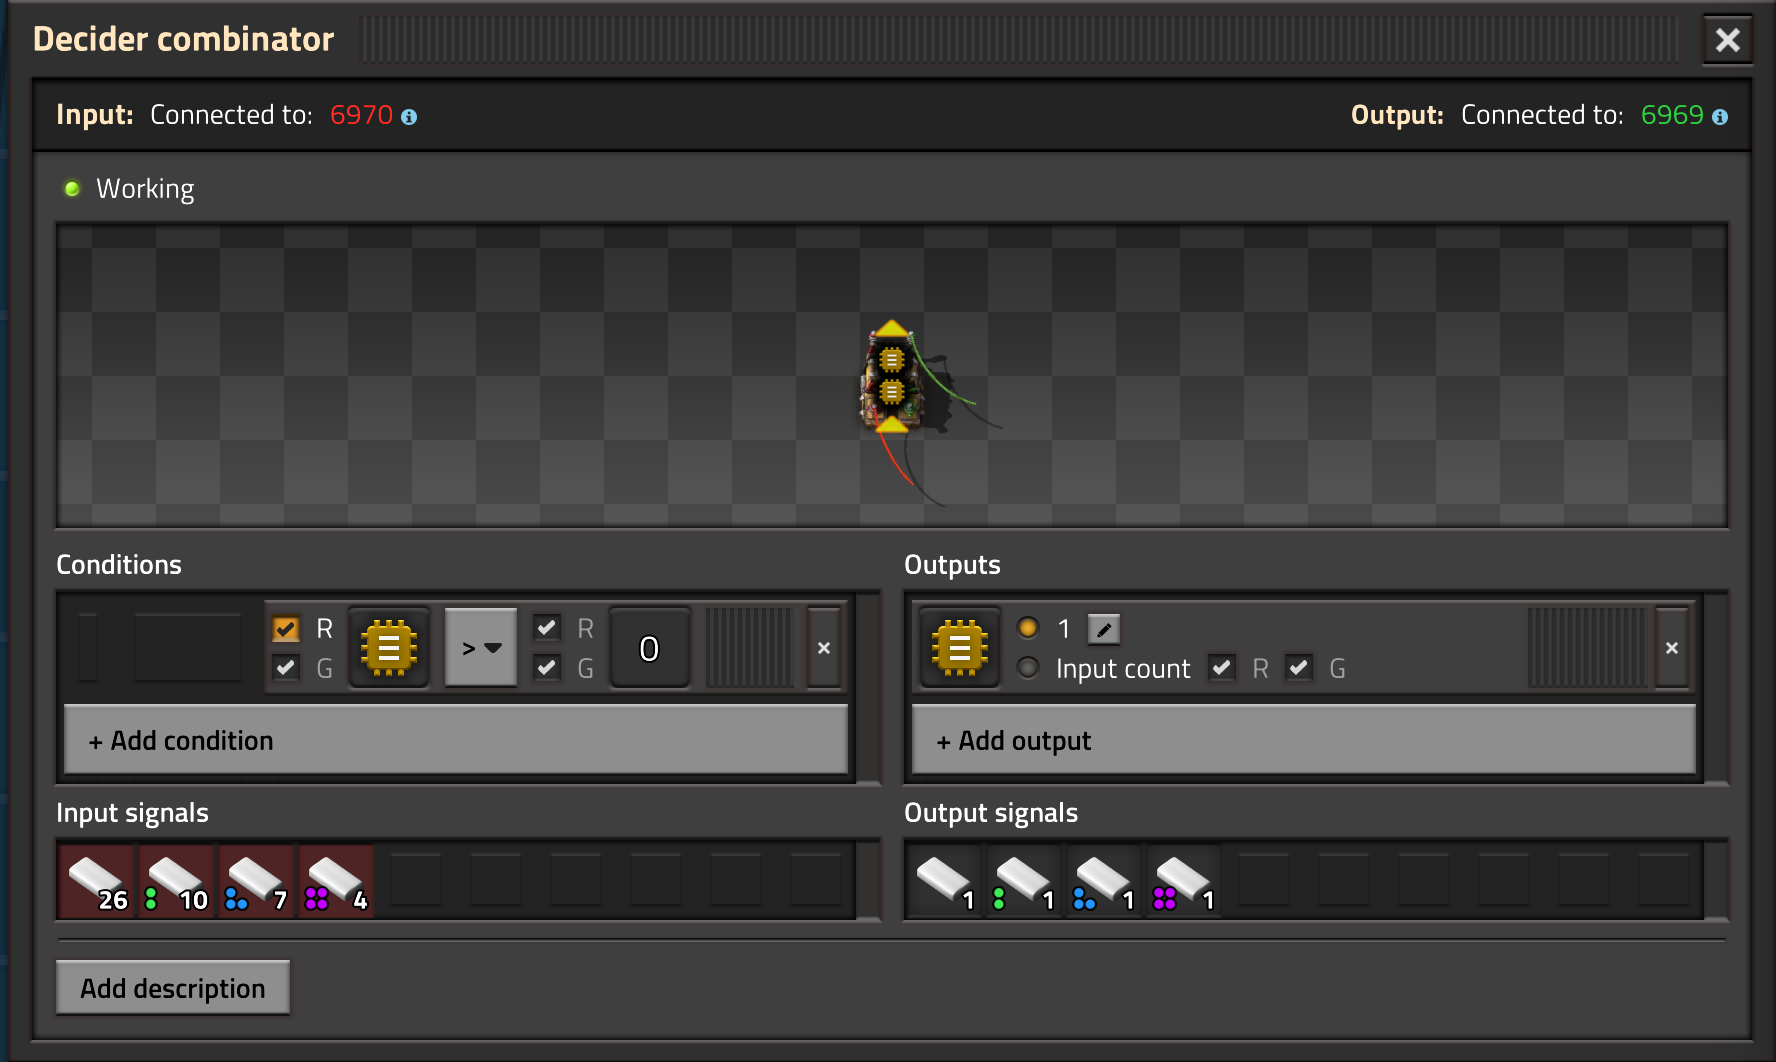1776x1062 pixels.
Task: Select the constant value 1 radio button
Action: [x=1028, y=628]
